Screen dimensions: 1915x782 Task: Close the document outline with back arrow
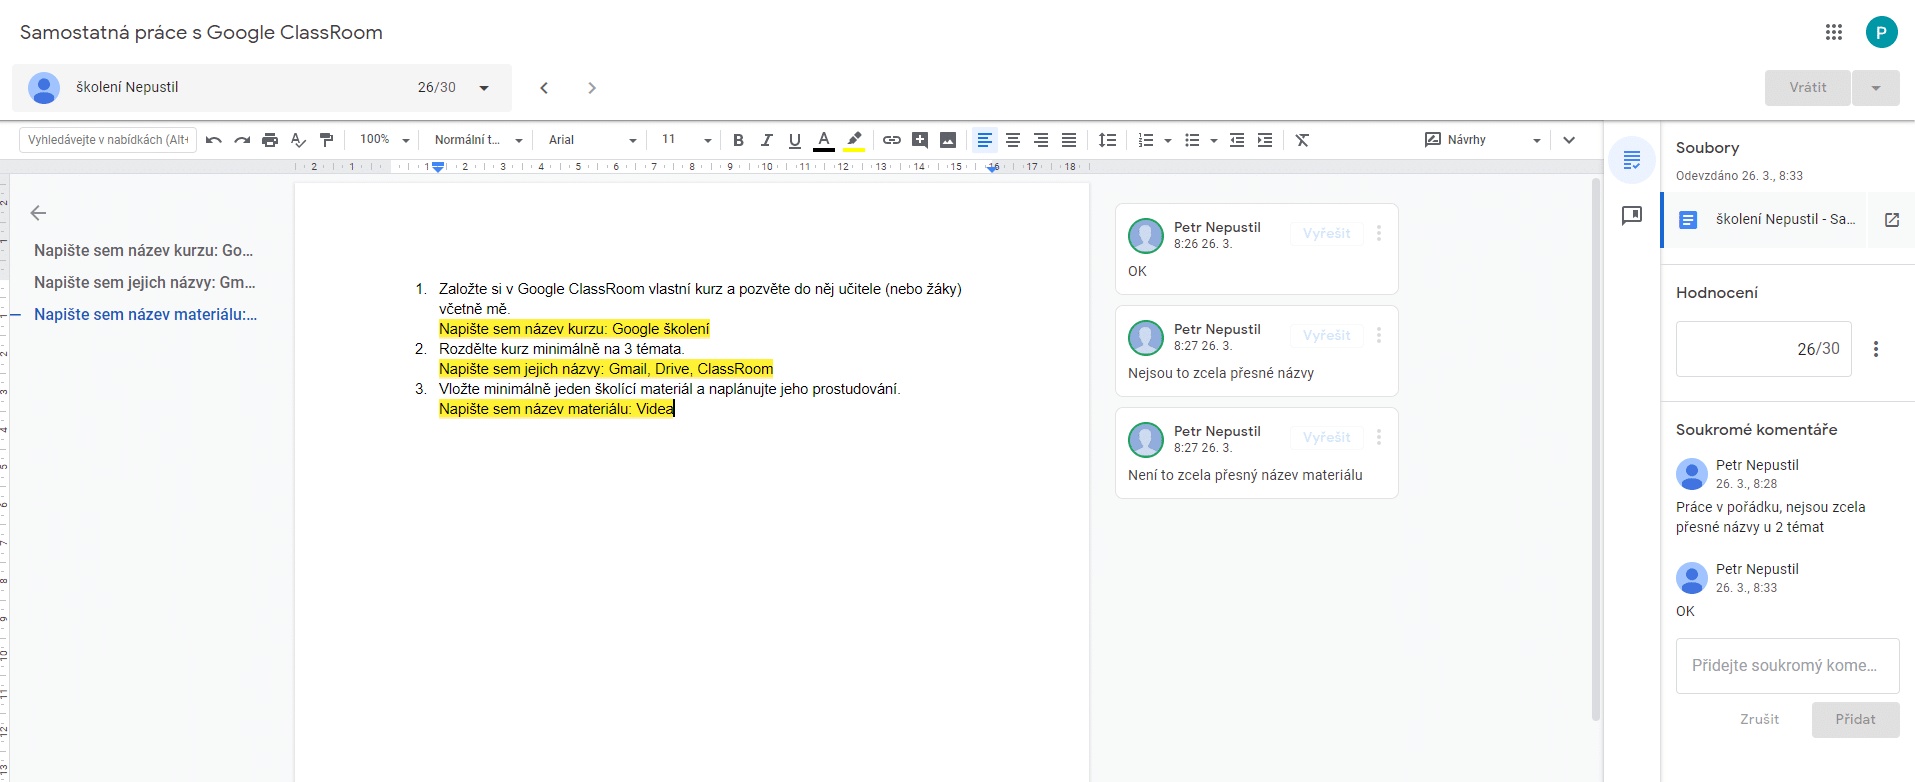point(39,213)
